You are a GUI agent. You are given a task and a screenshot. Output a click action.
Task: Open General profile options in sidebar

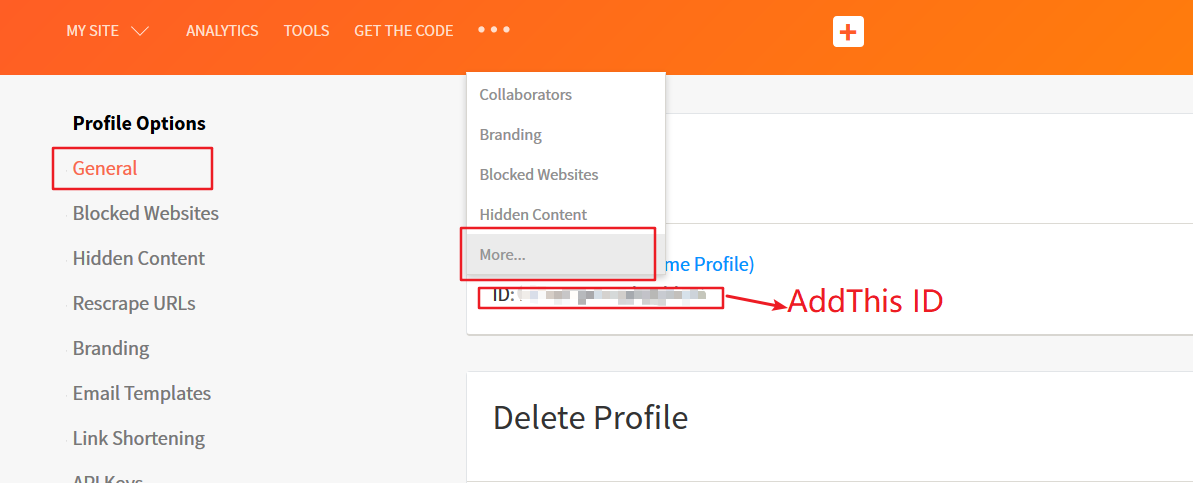pyautogui.click(x=105, y=168)
